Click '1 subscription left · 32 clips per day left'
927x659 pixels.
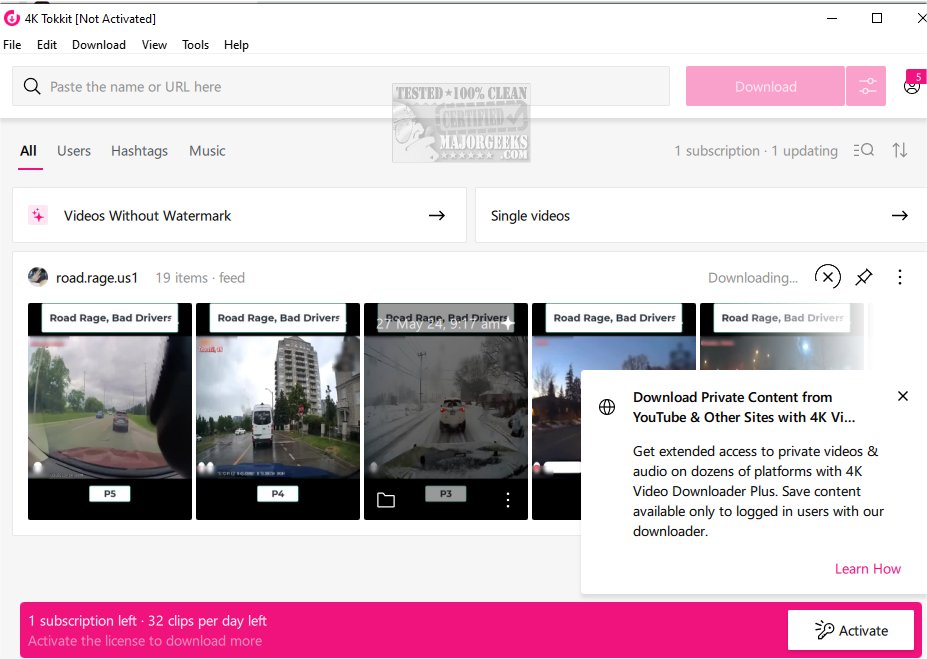click(x=147, y=621)
